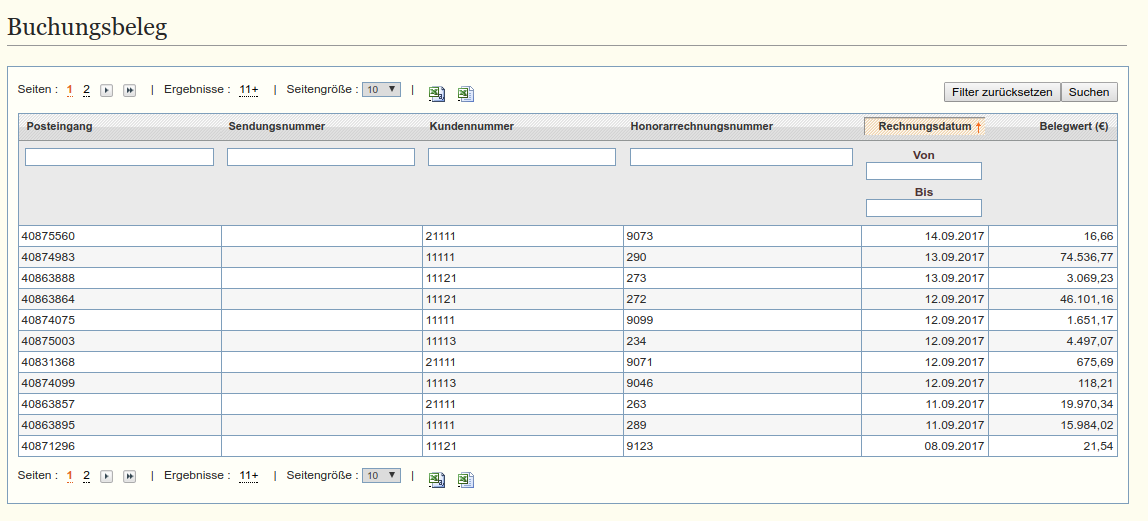Click date 14.09.2017 cell
Screen dimensions: 1148x521
[x=925, y=236]
